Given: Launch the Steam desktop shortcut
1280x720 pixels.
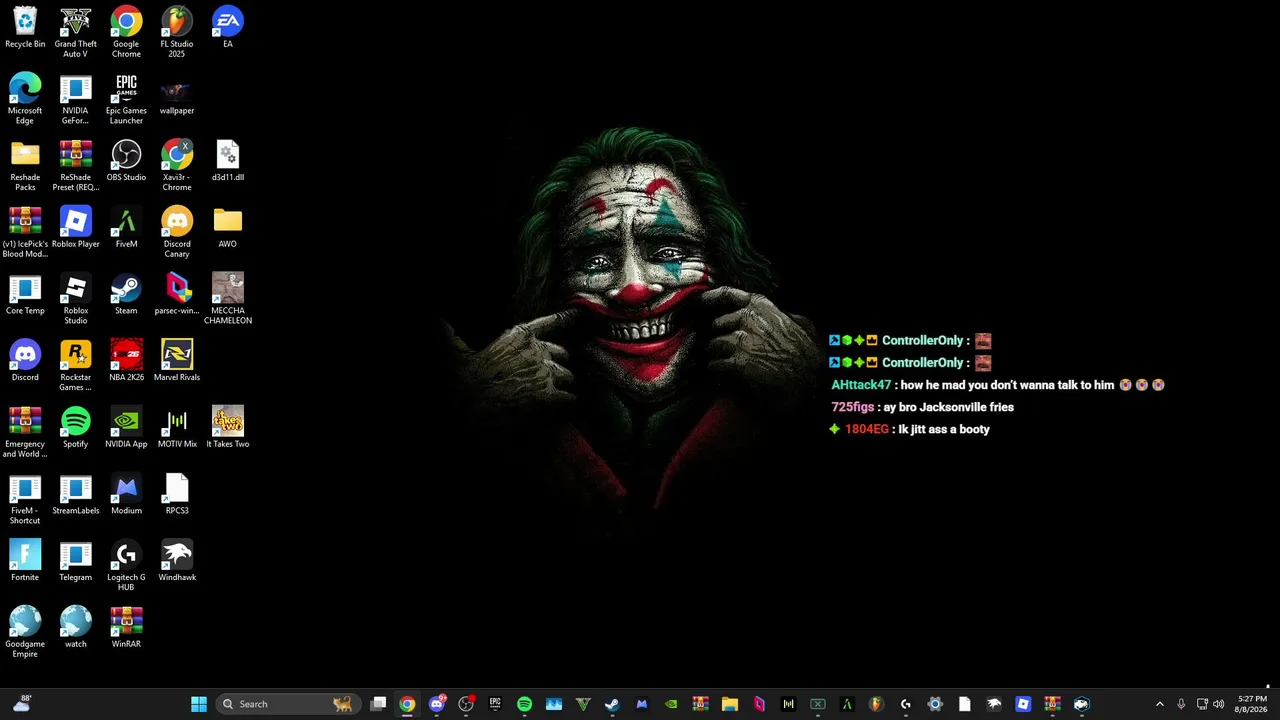Looking at the screenshot, I should 126,295.
